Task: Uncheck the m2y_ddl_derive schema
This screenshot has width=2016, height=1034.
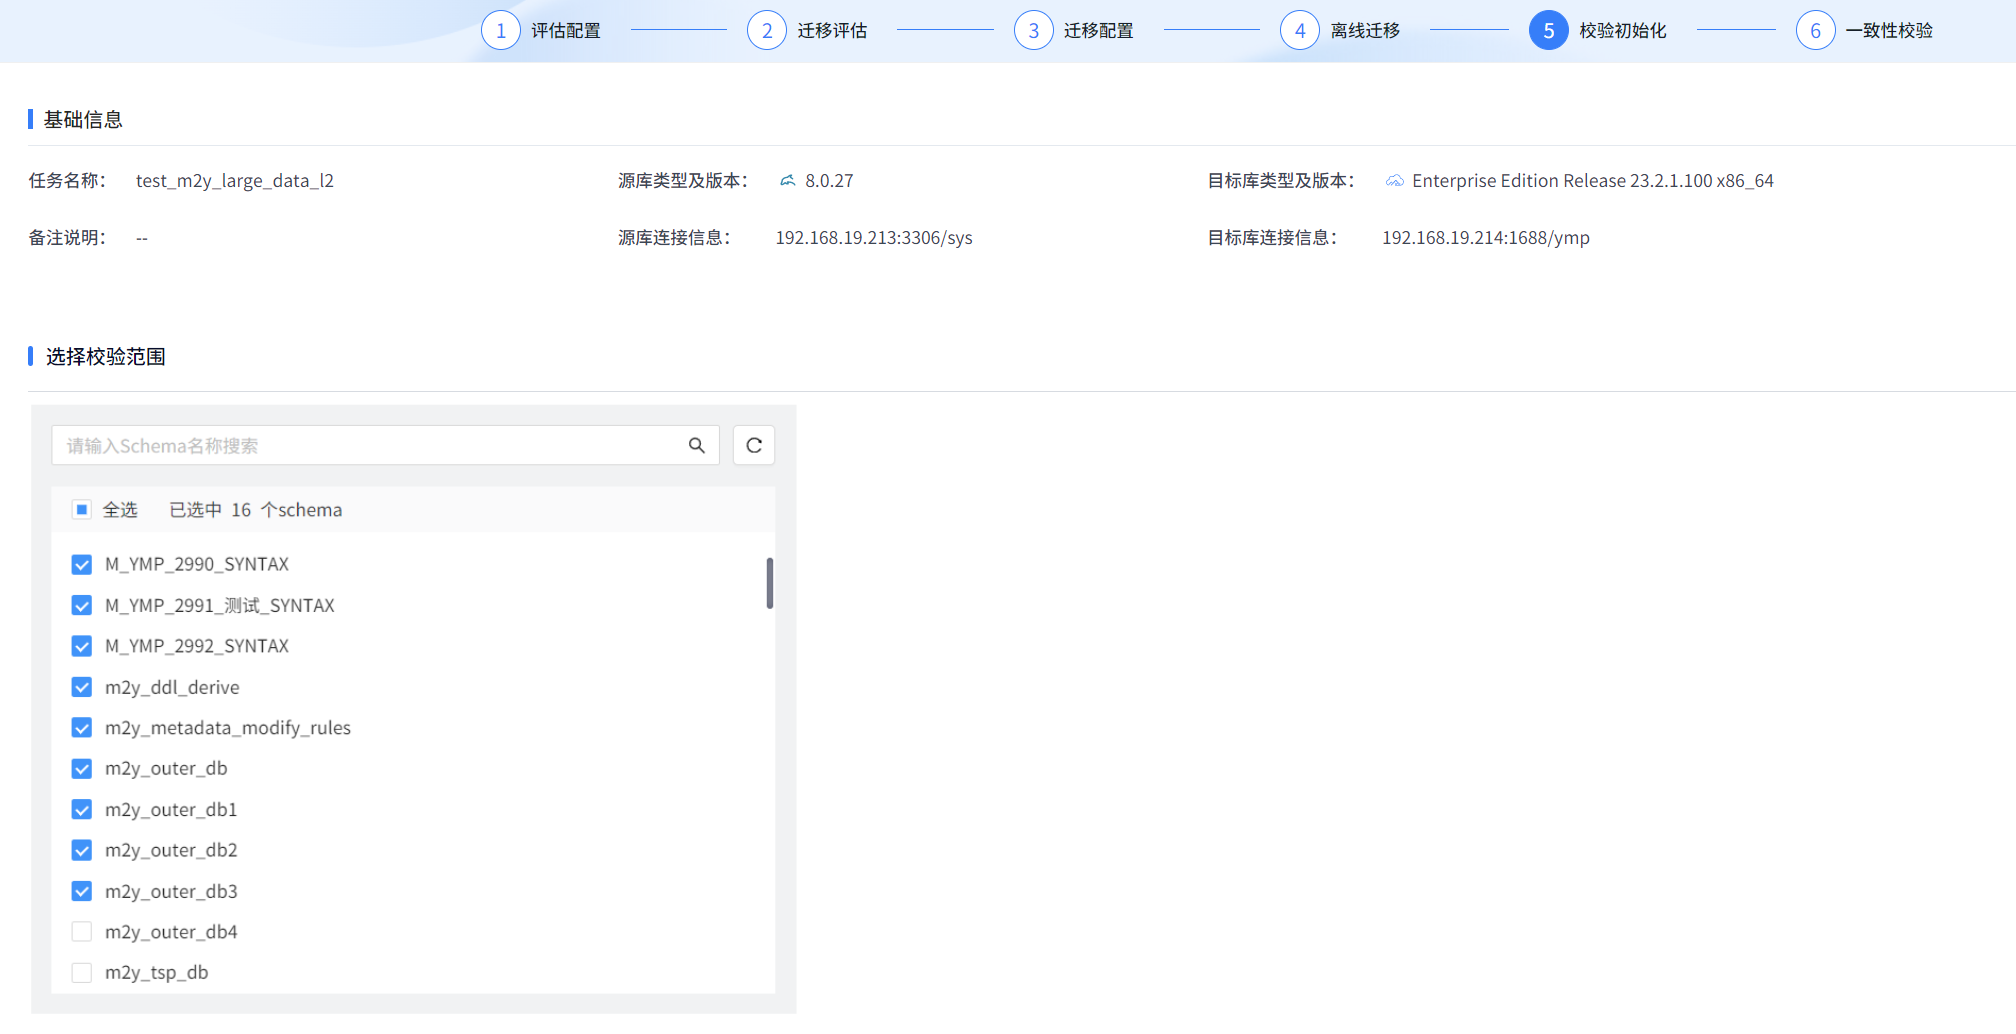Action: tap(82, 688)
